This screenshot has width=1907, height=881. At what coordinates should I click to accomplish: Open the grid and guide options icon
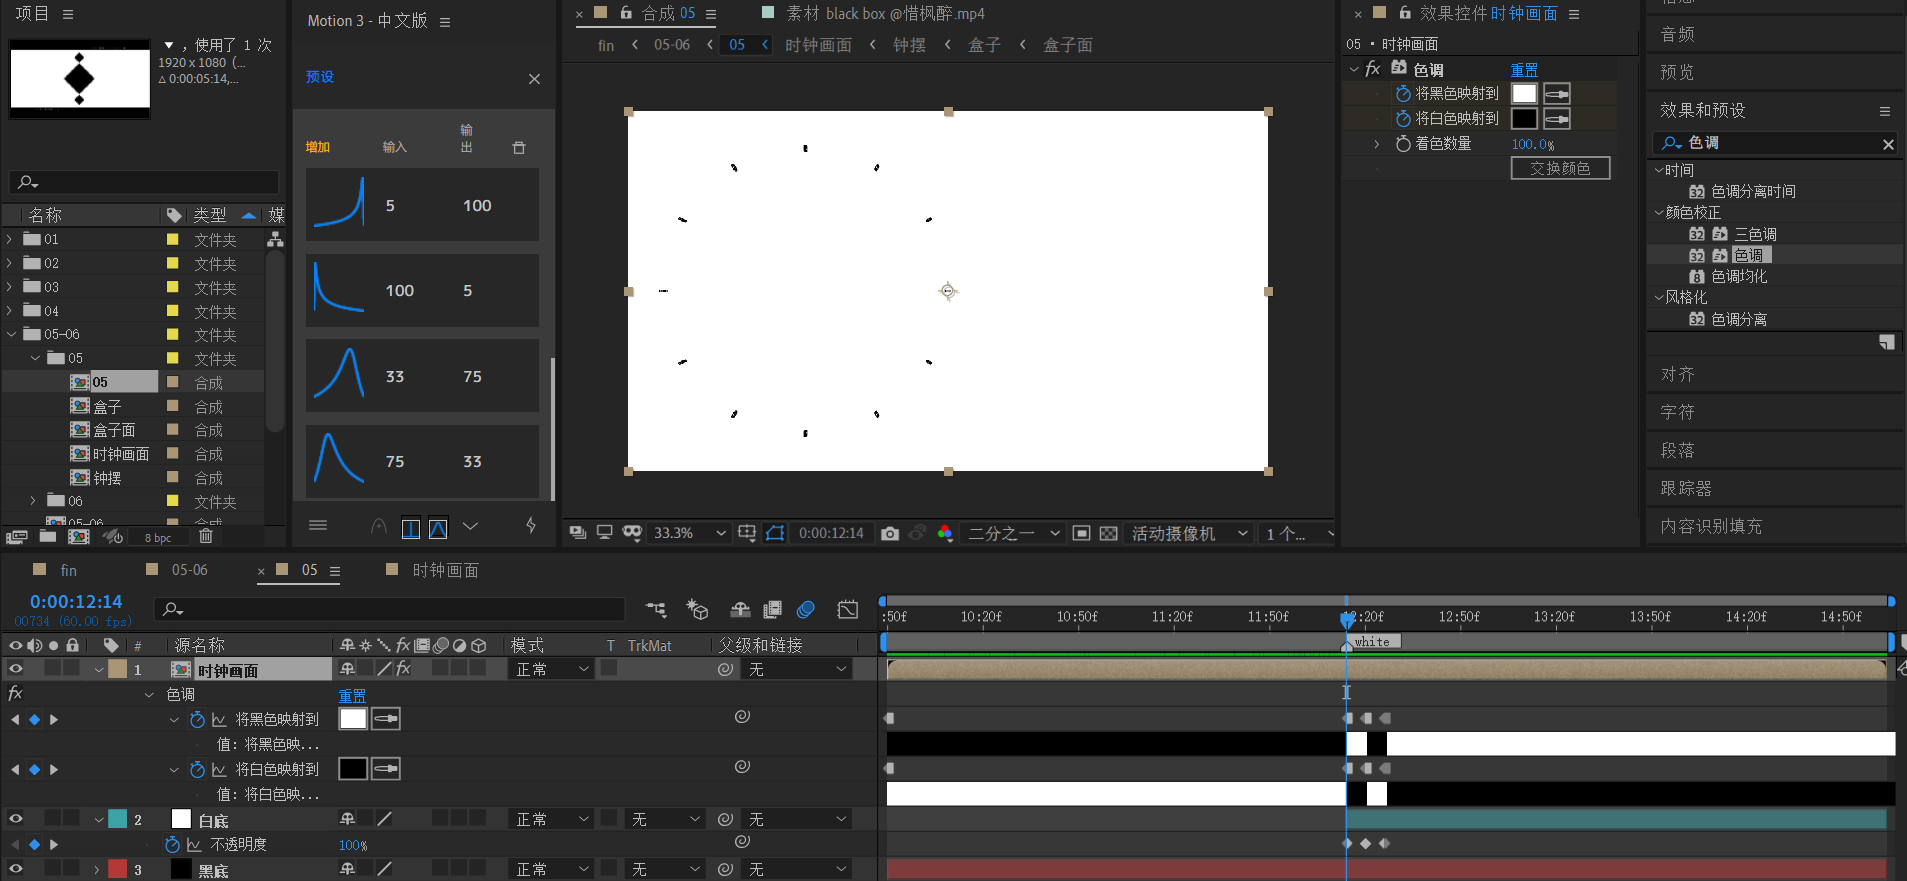(x=747, y=533)
